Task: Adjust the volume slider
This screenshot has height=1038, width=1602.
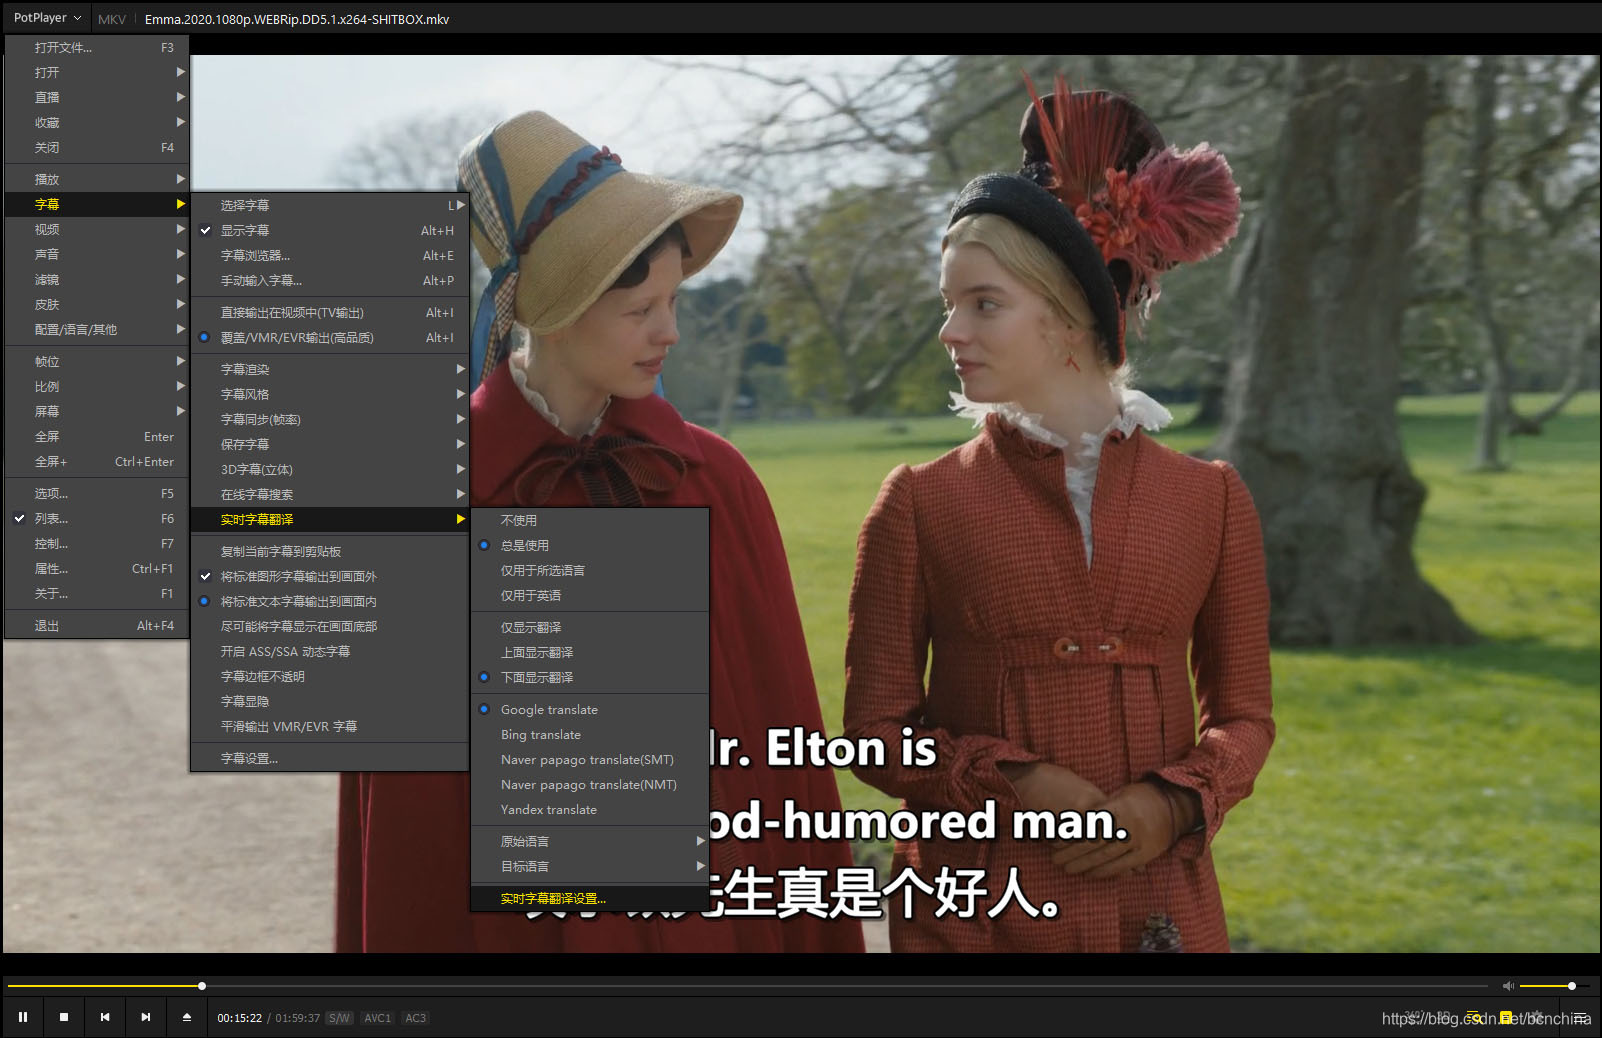Action: 1555,986
